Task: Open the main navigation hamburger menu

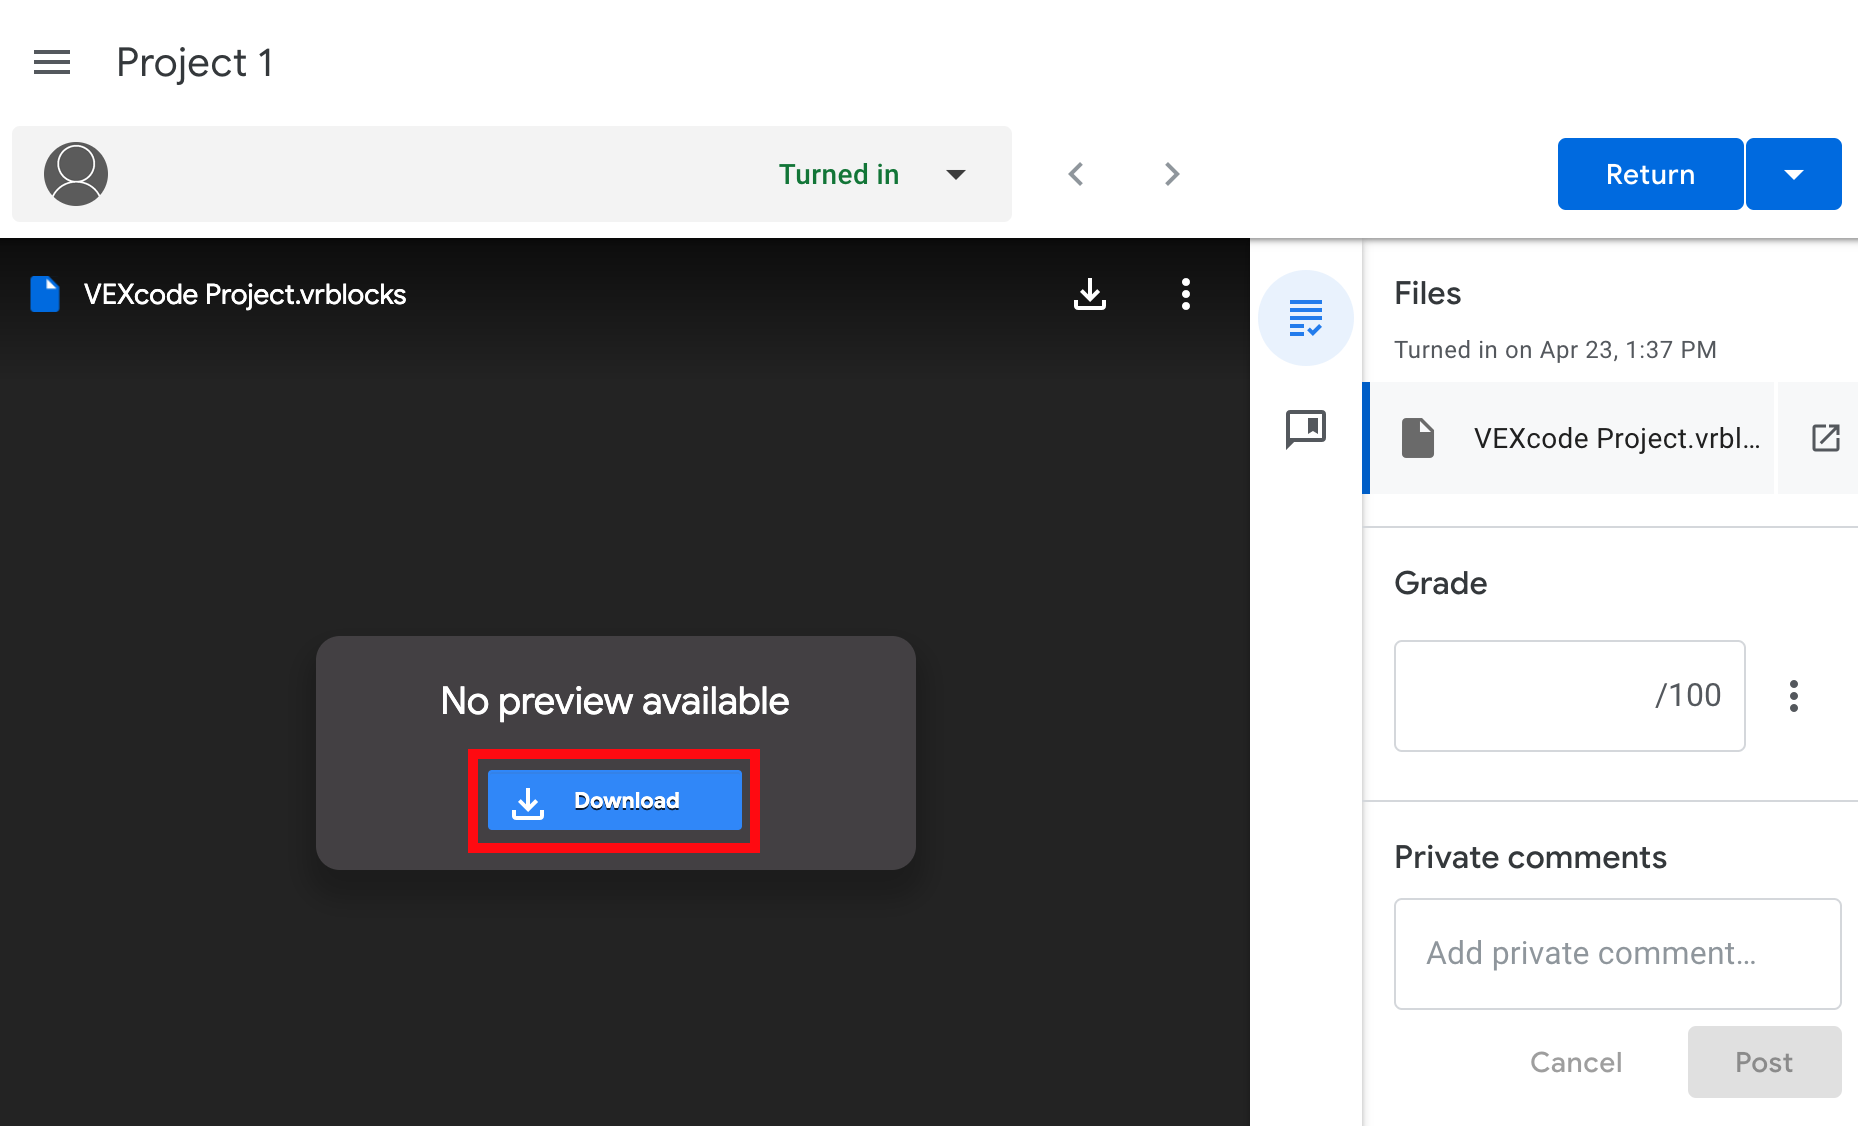Action: point(51,62)
